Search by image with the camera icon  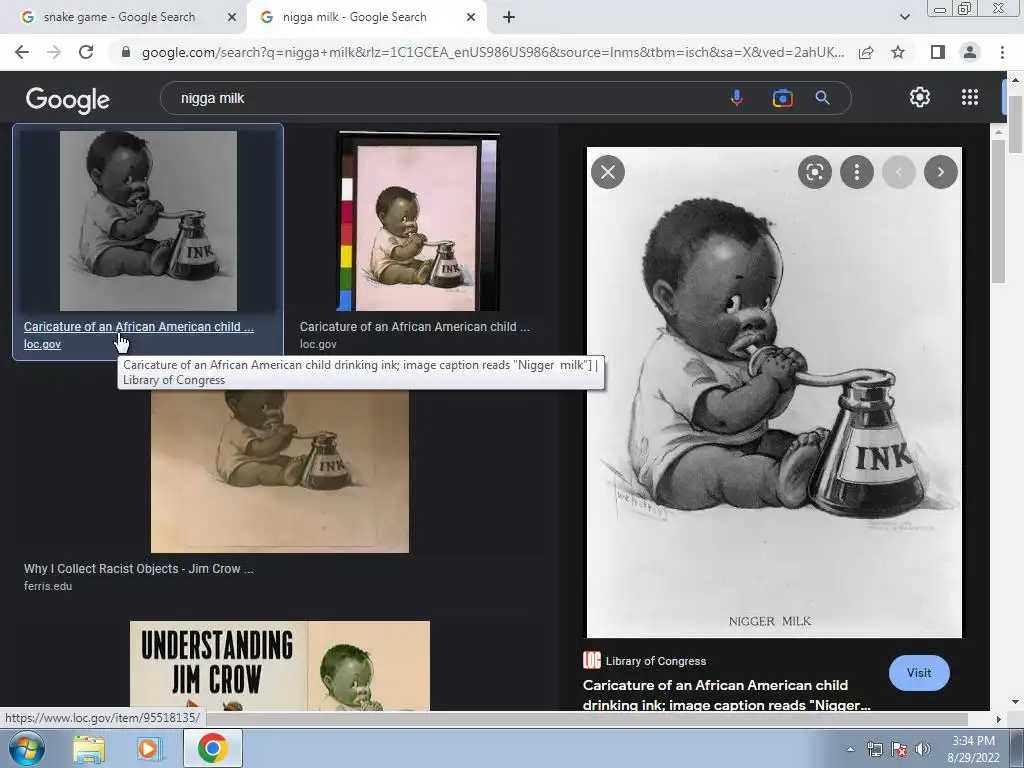tap(782, 98)
